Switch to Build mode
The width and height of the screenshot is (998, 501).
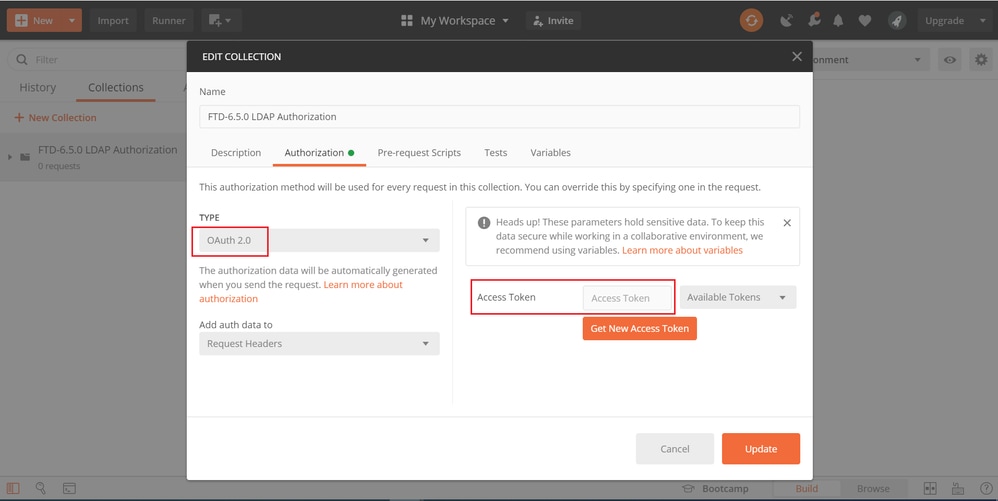[x=806, y=488]
